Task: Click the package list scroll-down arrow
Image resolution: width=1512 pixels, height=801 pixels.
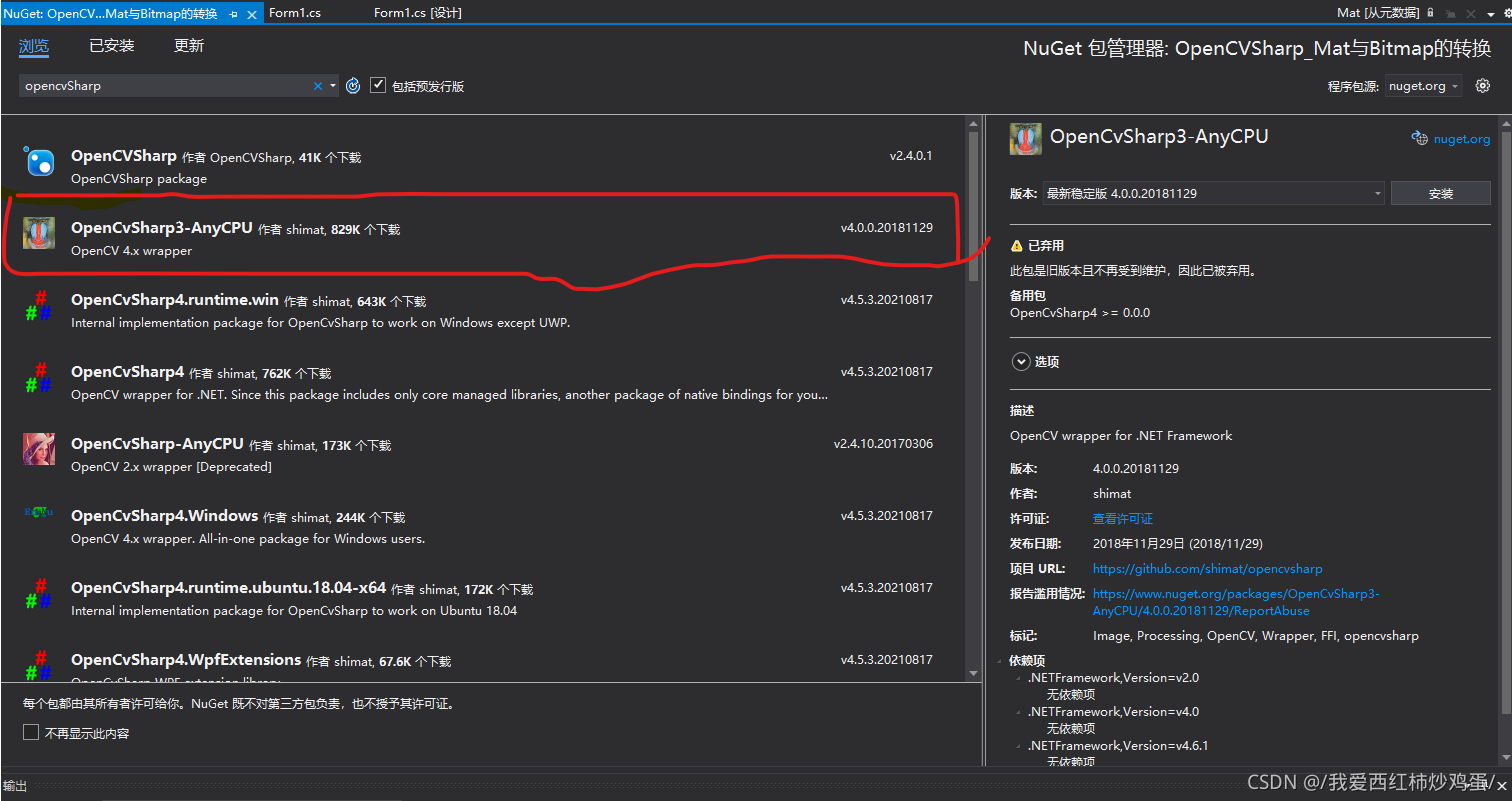Action: [972, 674]
